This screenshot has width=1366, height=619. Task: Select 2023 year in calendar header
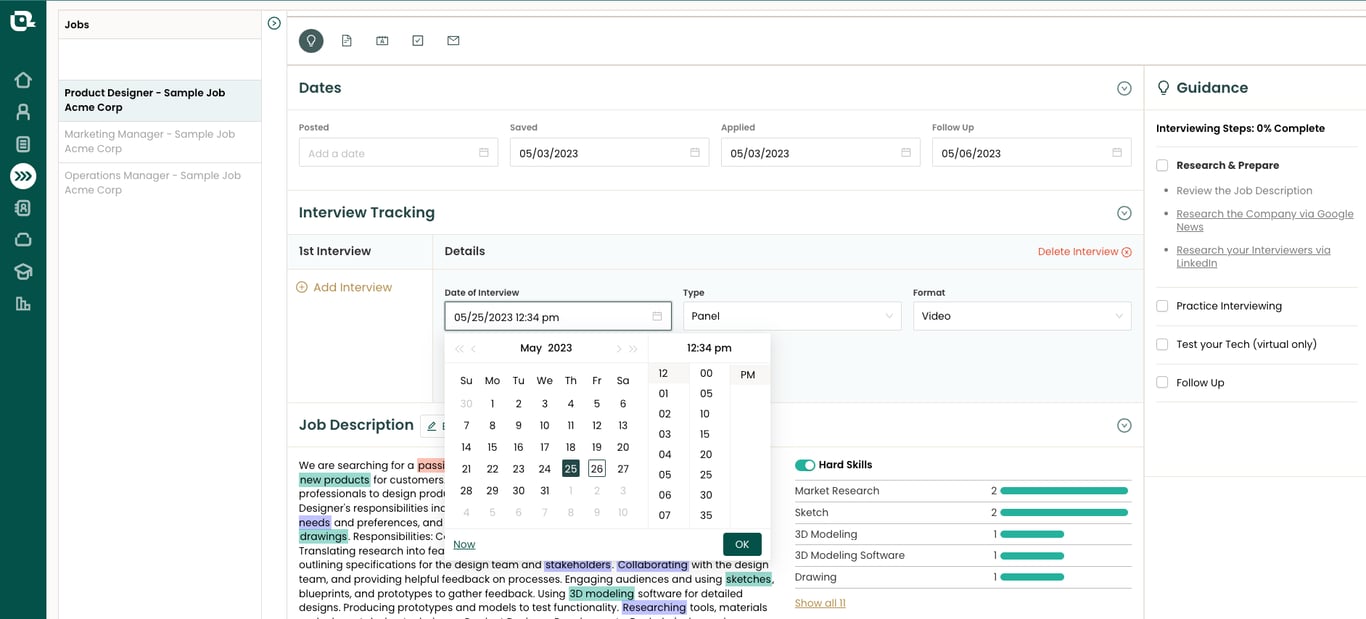click(560, 348)
